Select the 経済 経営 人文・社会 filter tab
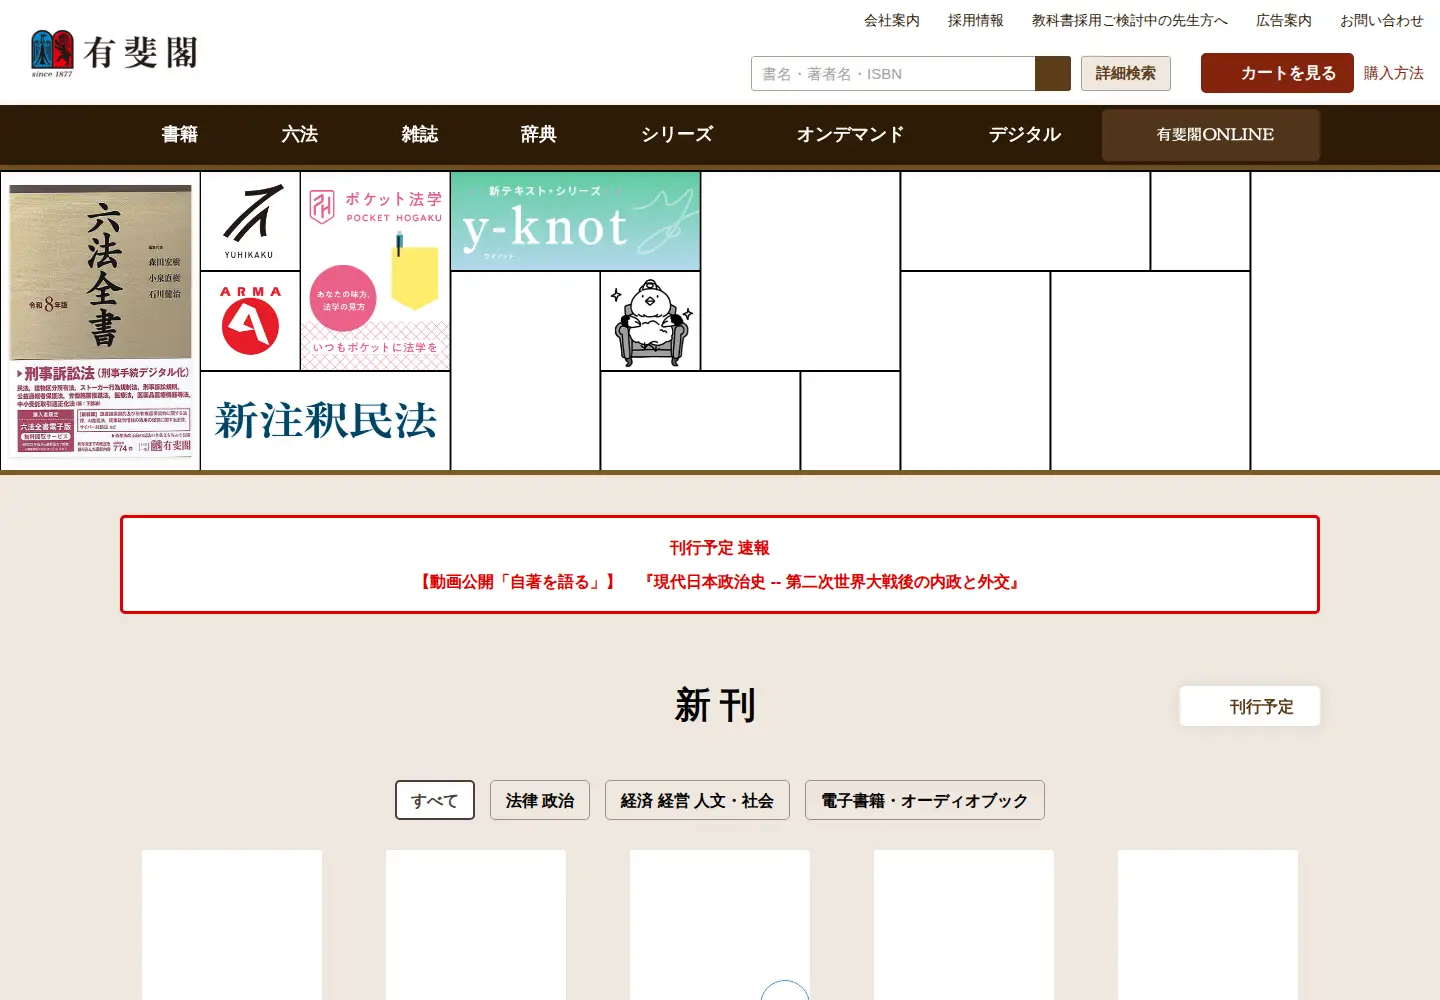1440x1000 pixels. click(697, 800)
